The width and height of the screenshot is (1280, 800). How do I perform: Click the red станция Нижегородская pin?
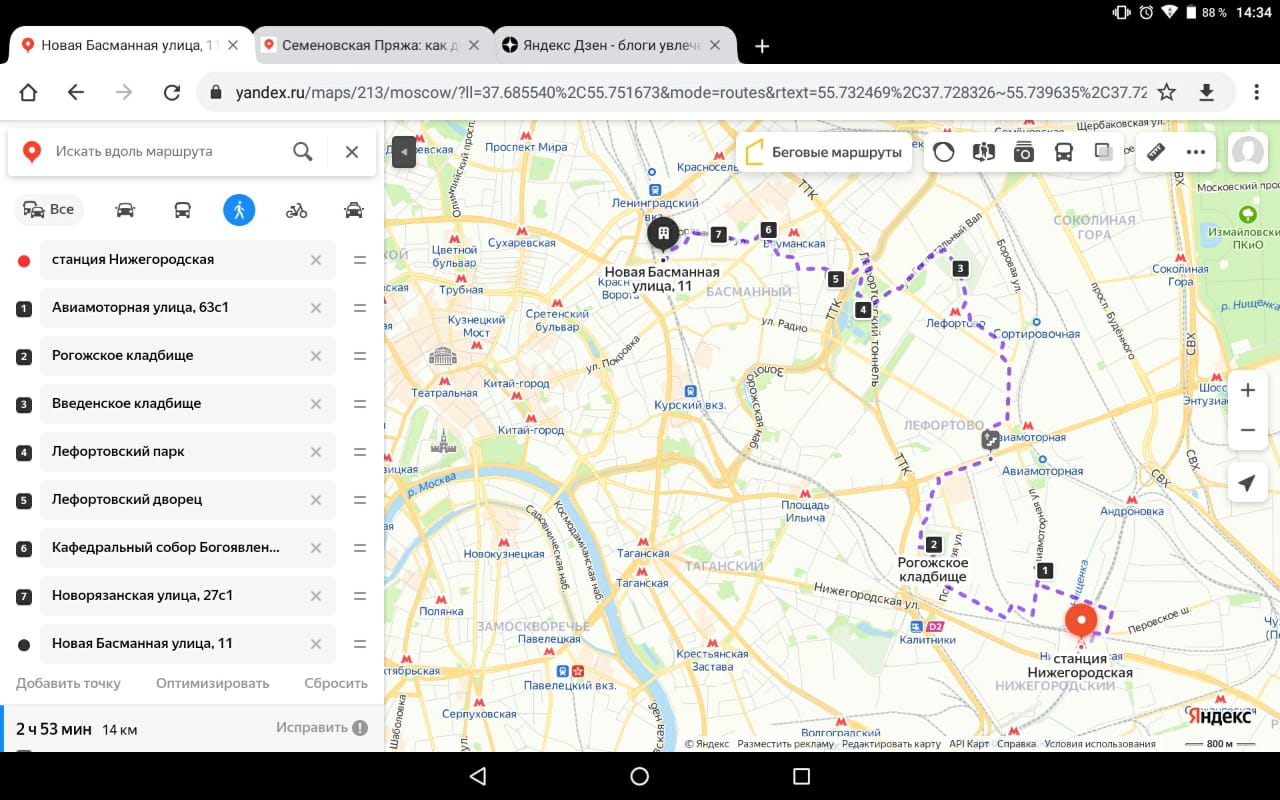pyautogui.click(x=1080, y=622)
